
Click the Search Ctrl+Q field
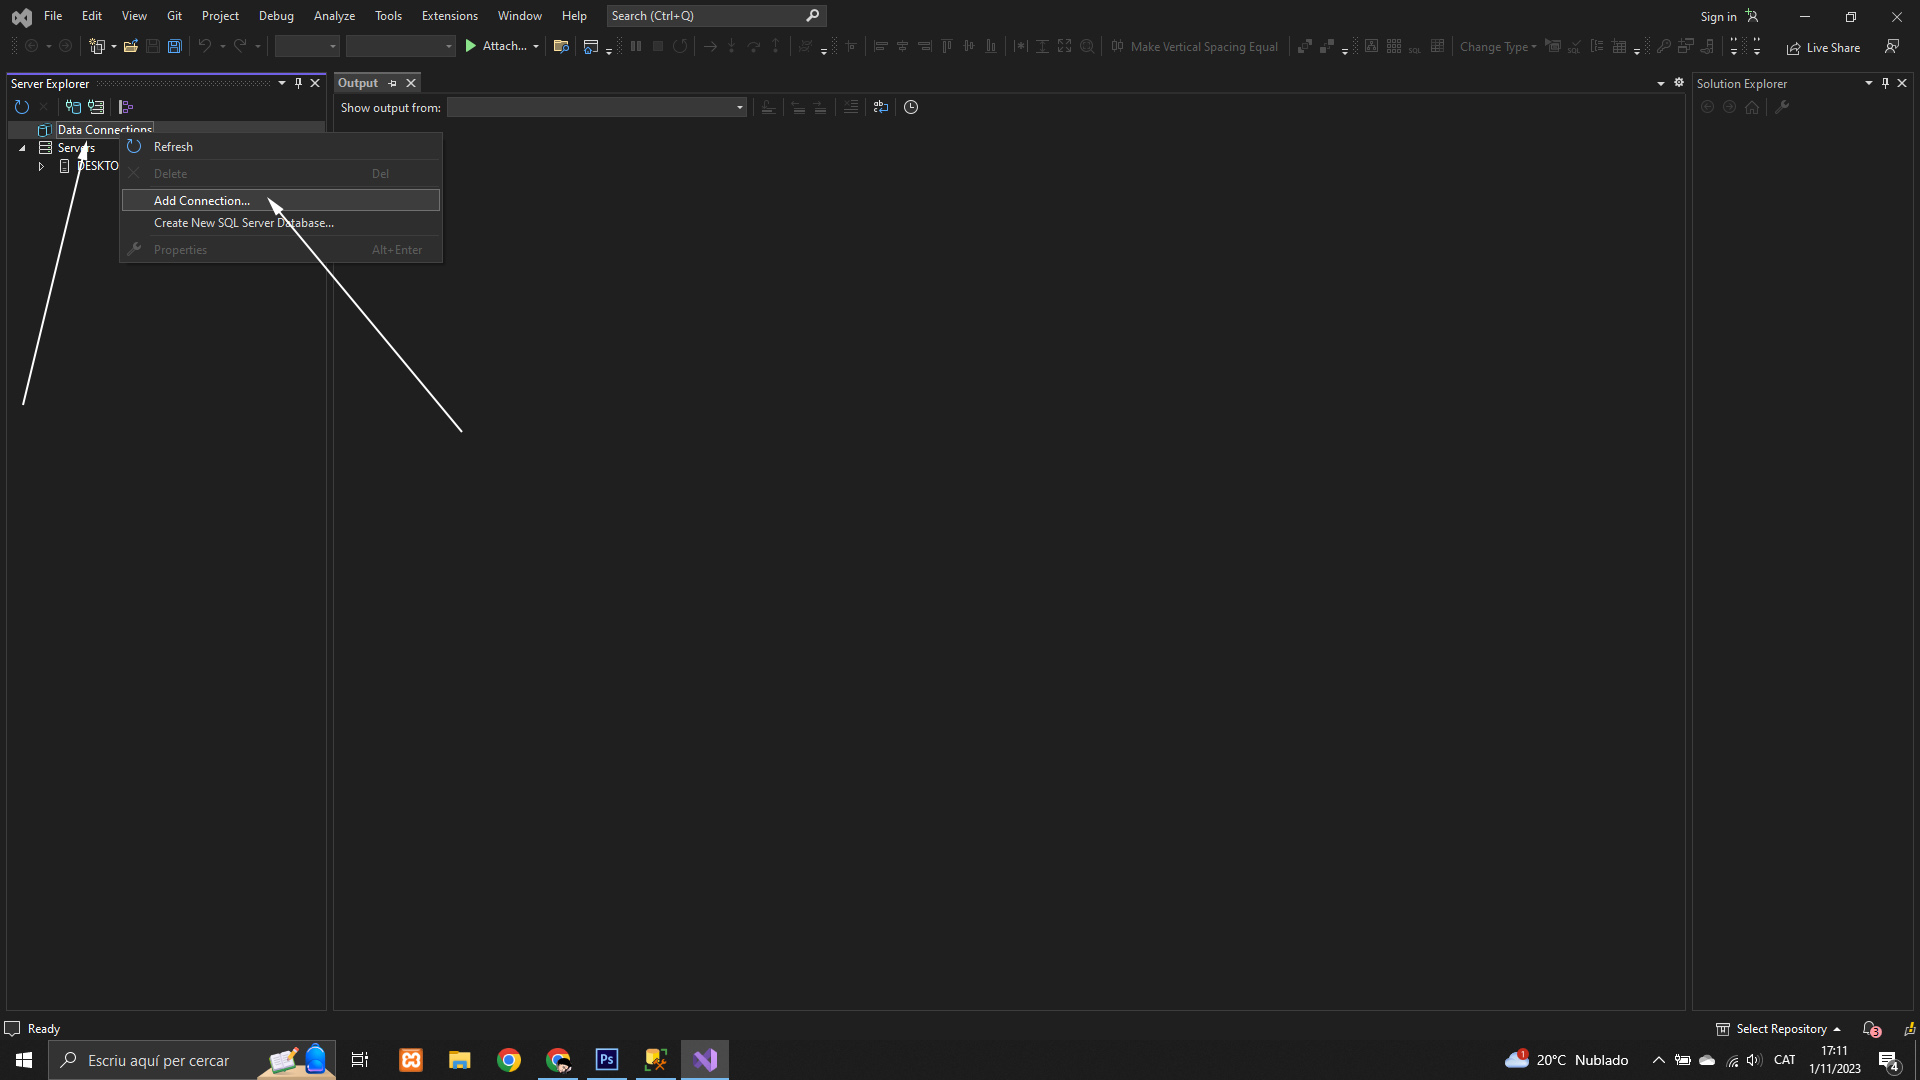(x=705, y=16)
